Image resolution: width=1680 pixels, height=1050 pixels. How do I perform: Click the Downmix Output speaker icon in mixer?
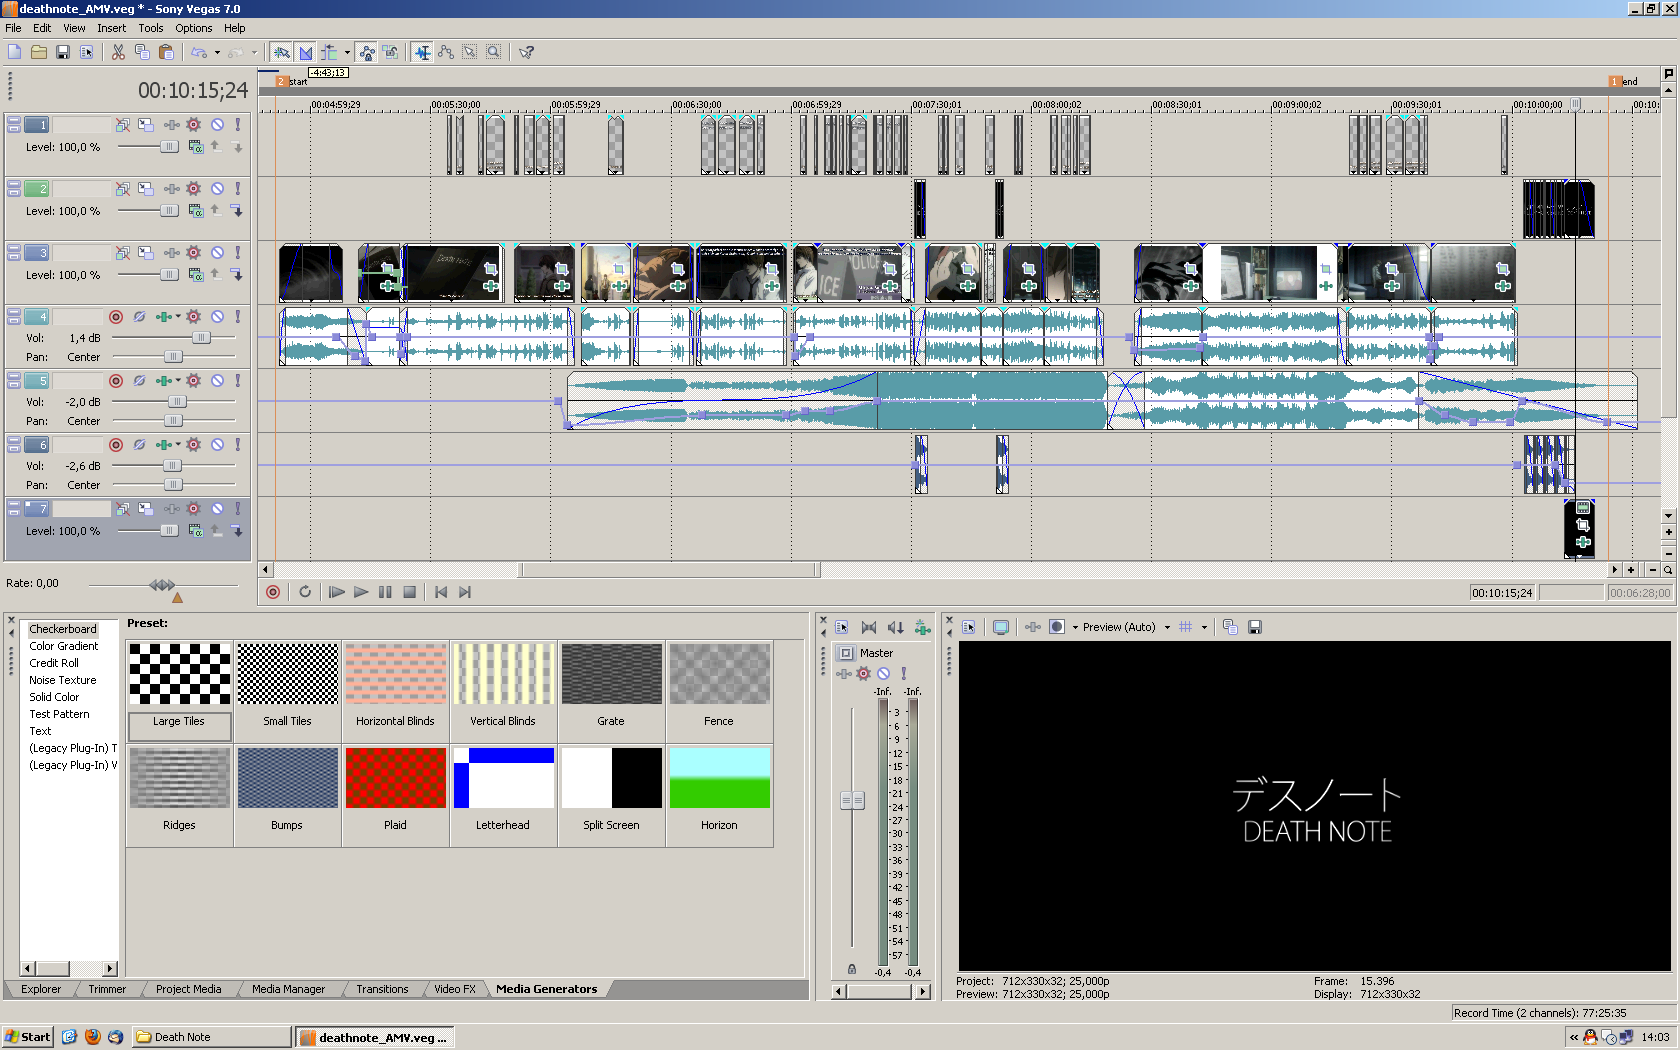tap(869, 627)
